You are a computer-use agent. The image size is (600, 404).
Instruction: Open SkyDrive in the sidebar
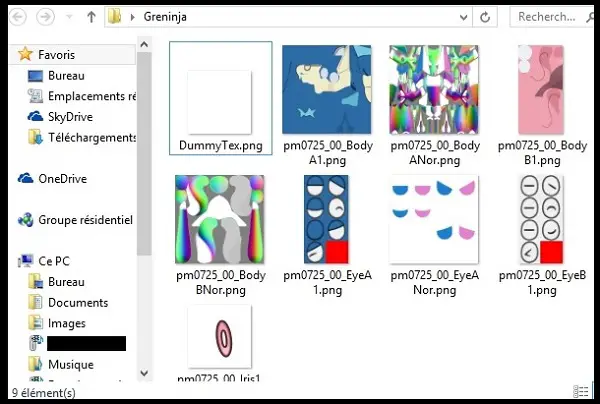(70, 117)
